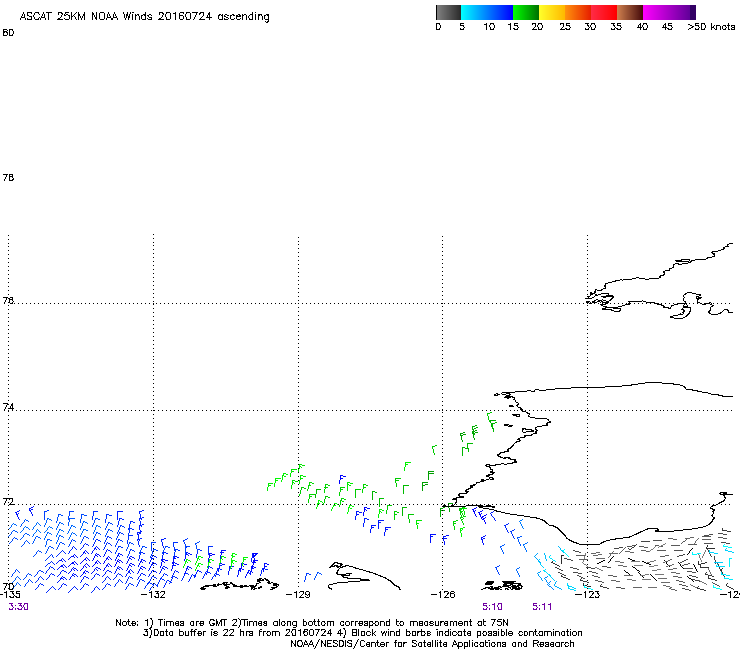This screenshot has width=740, height=650.
Task: Click the purple time stamp '3:30'
Action: pos(18,607)
